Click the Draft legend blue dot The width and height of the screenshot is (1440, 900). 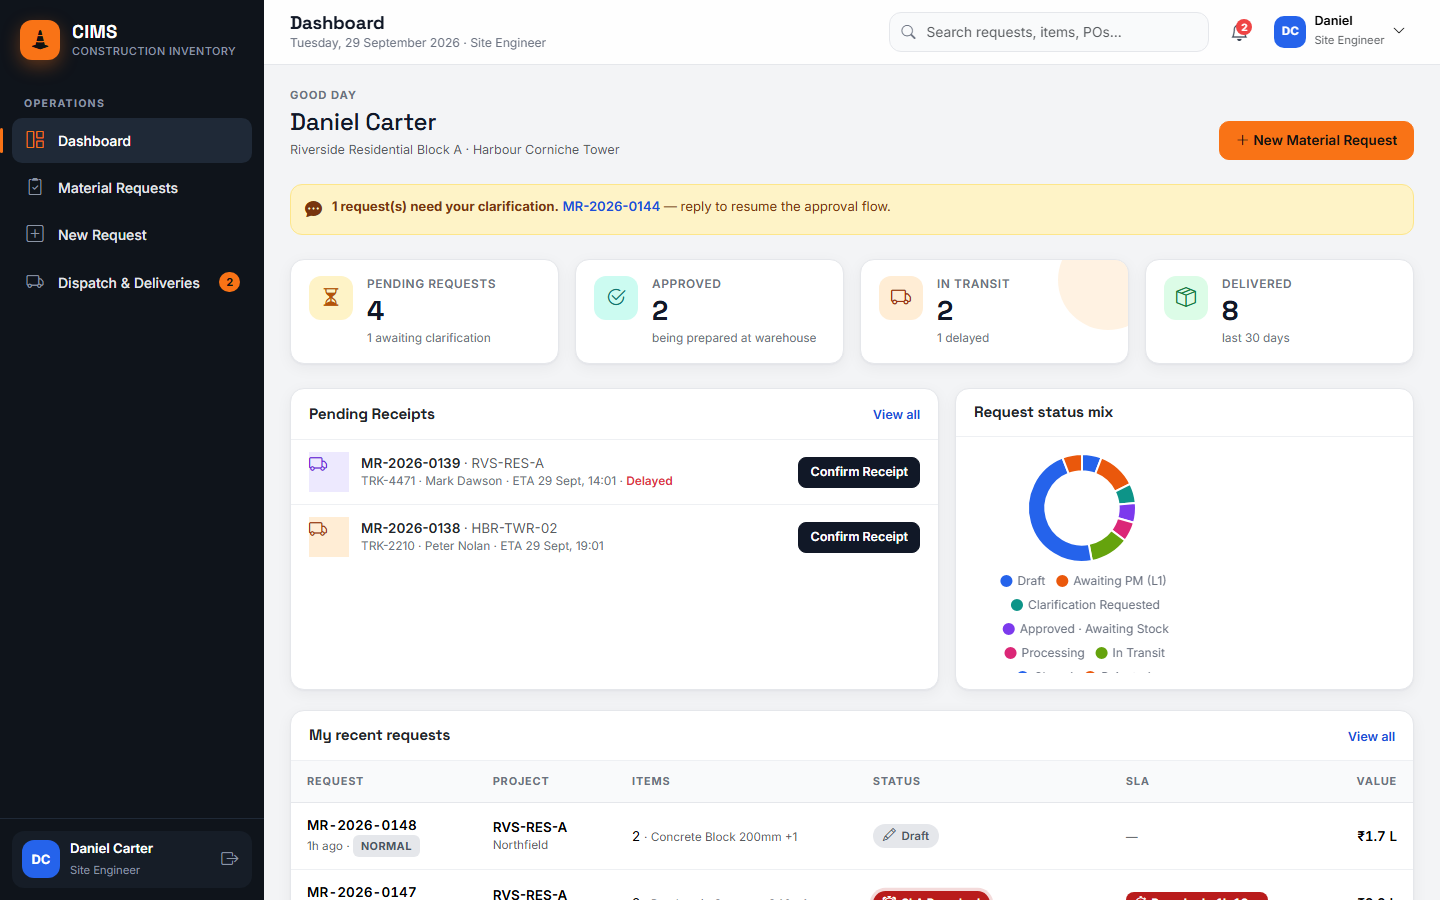point(1006,581)
